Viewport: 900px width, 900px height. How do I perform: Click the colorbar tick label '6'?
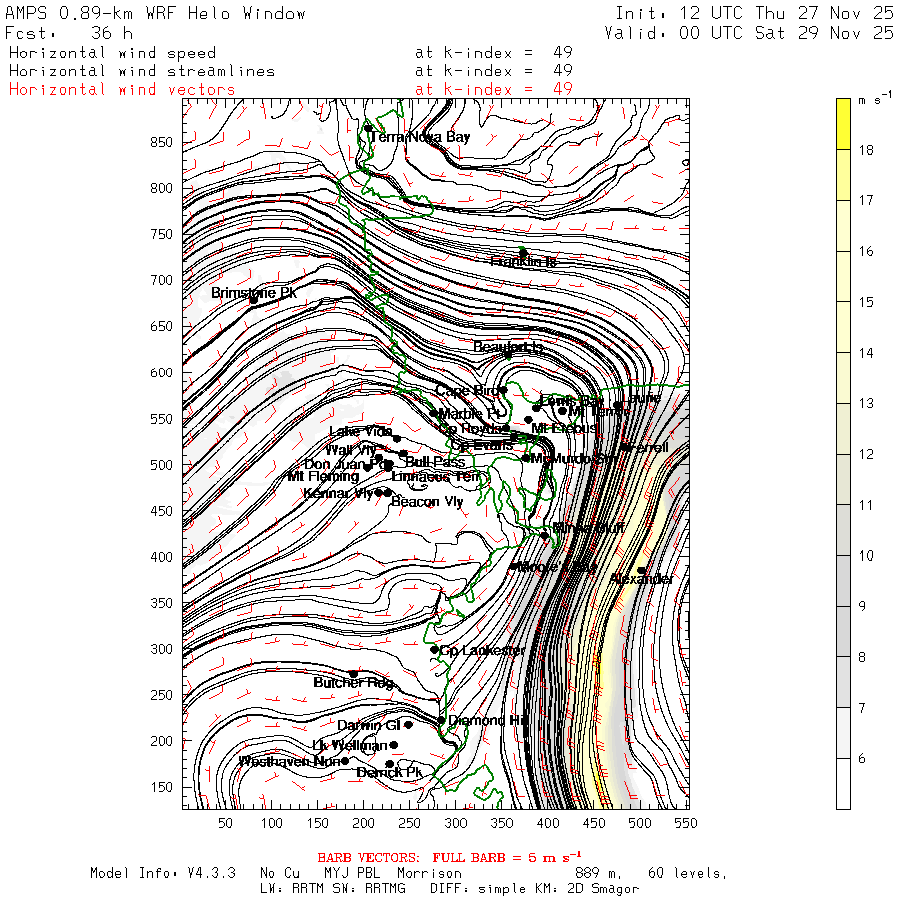pos(862,759)
